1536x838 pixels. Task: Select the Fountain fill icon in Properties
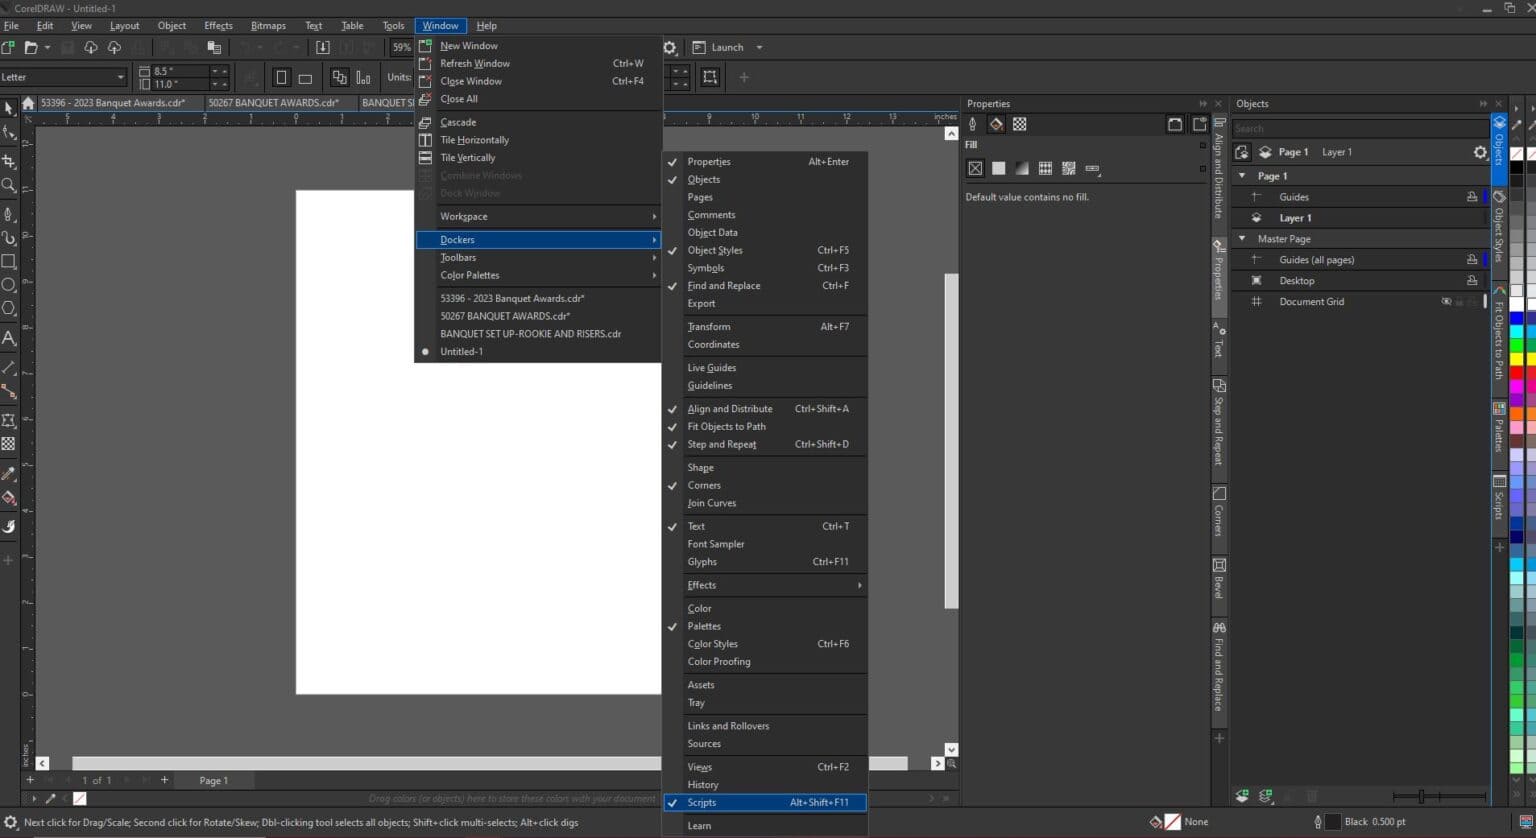pos(1022,168)
